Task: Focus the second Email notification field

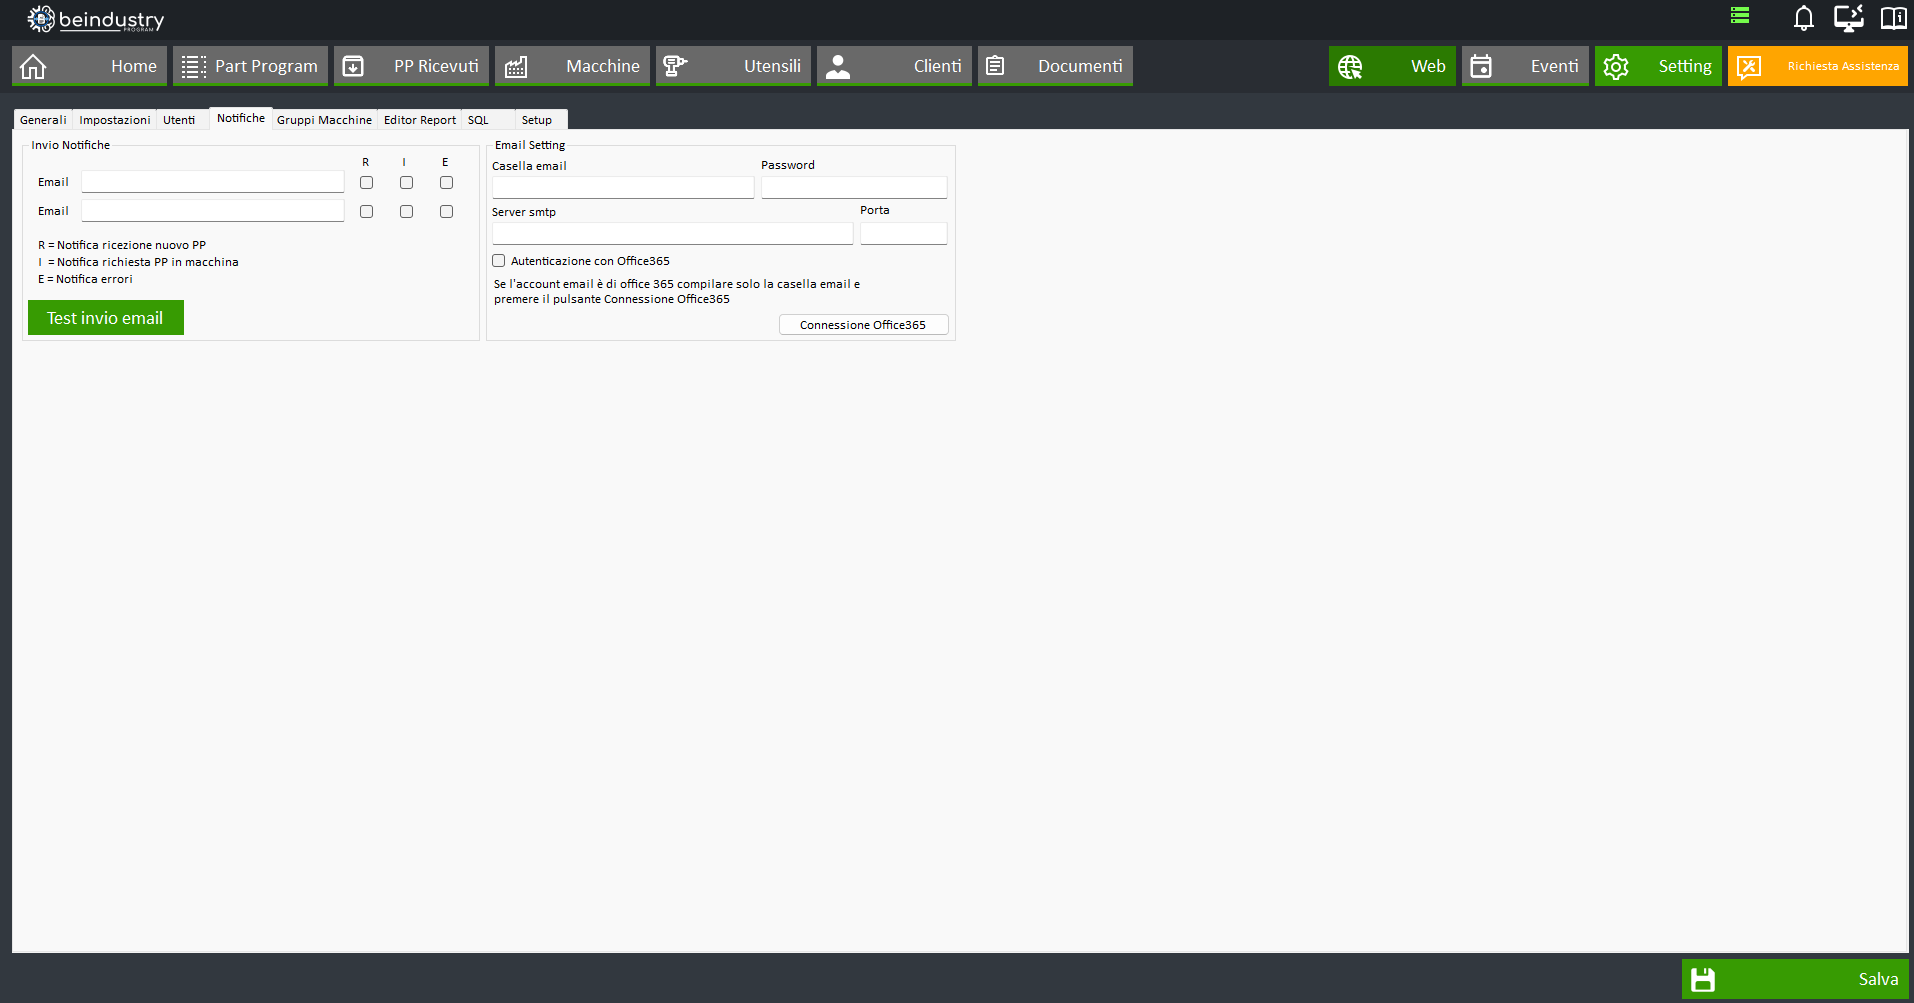Action: [213, 211]
